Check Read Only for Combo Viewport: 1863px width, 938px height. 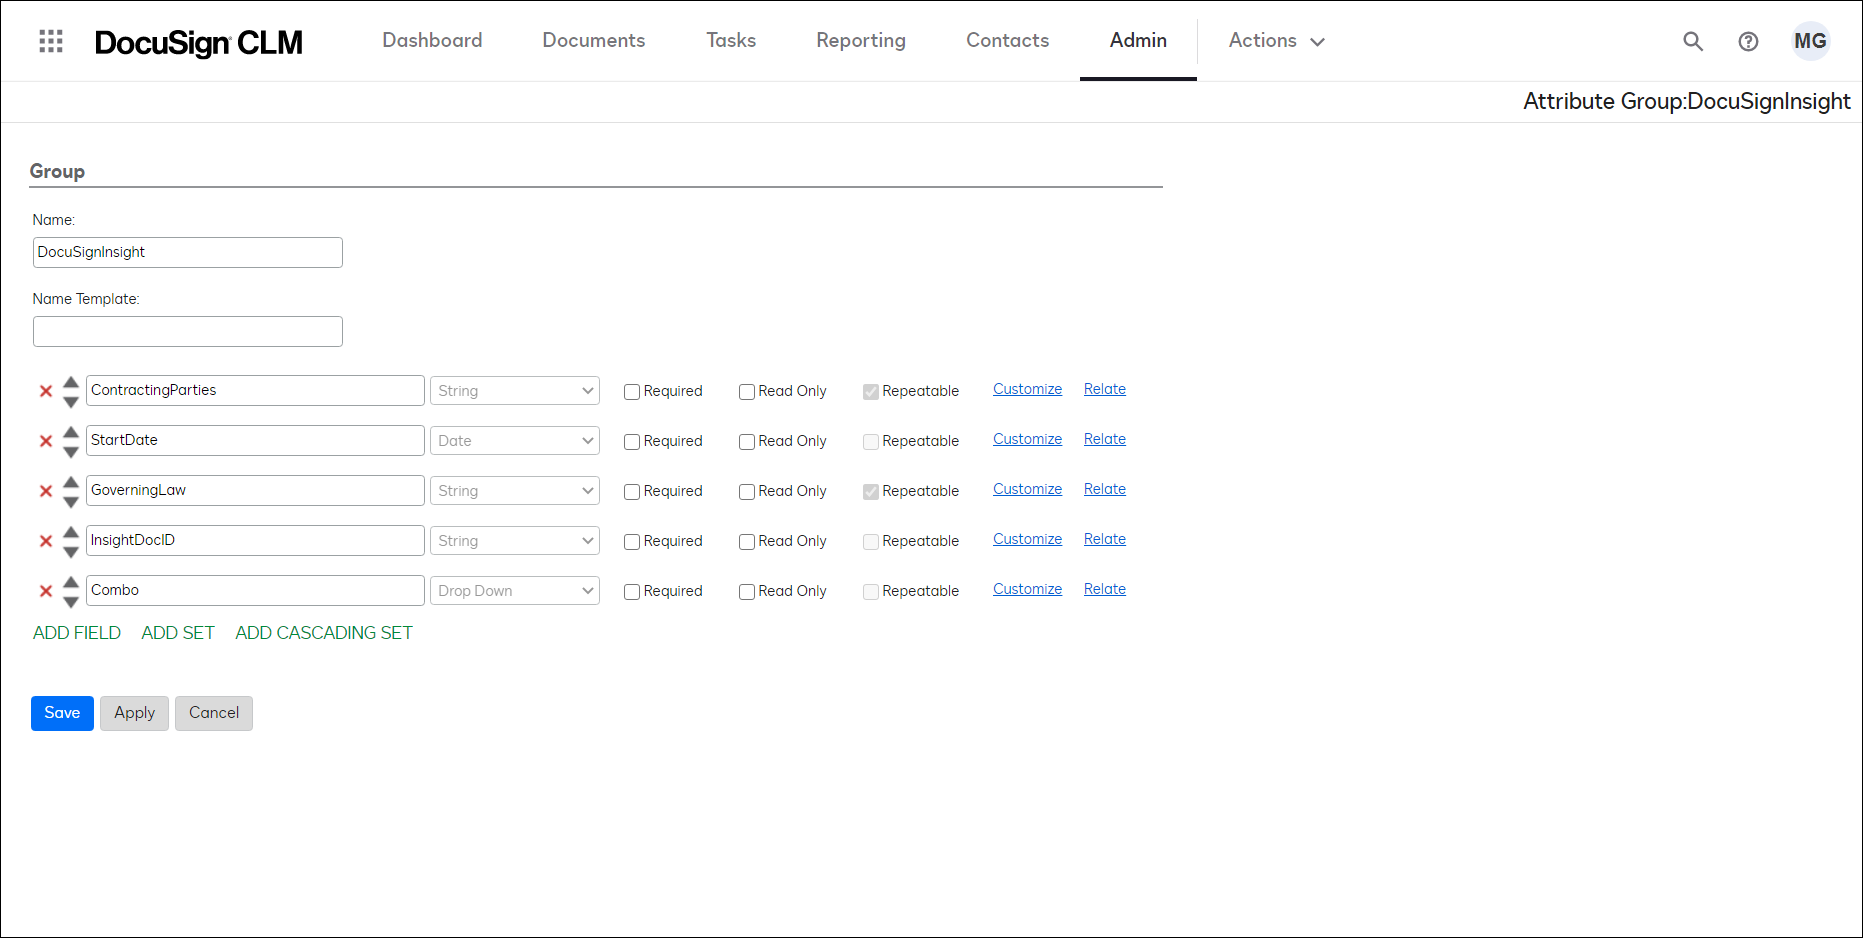(747, 592)
